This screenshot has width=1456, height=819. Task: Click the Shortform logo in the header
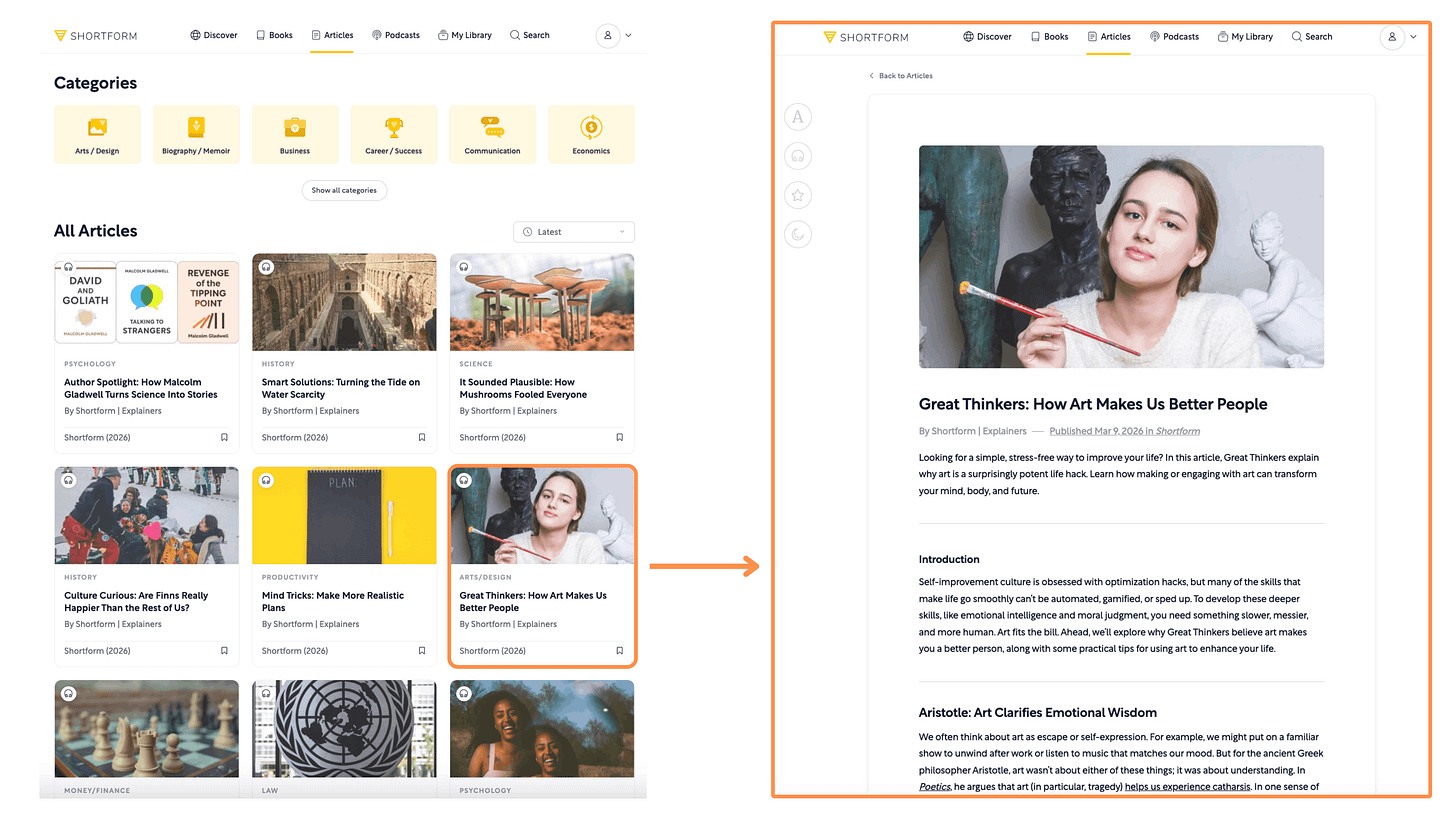[95, 35]
